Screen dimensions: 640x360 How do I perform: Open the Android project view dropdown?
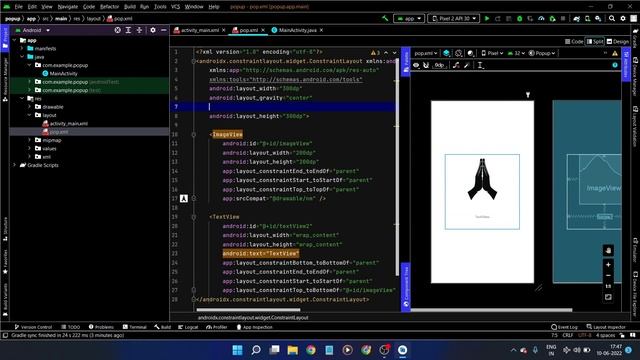coord(33,30)
